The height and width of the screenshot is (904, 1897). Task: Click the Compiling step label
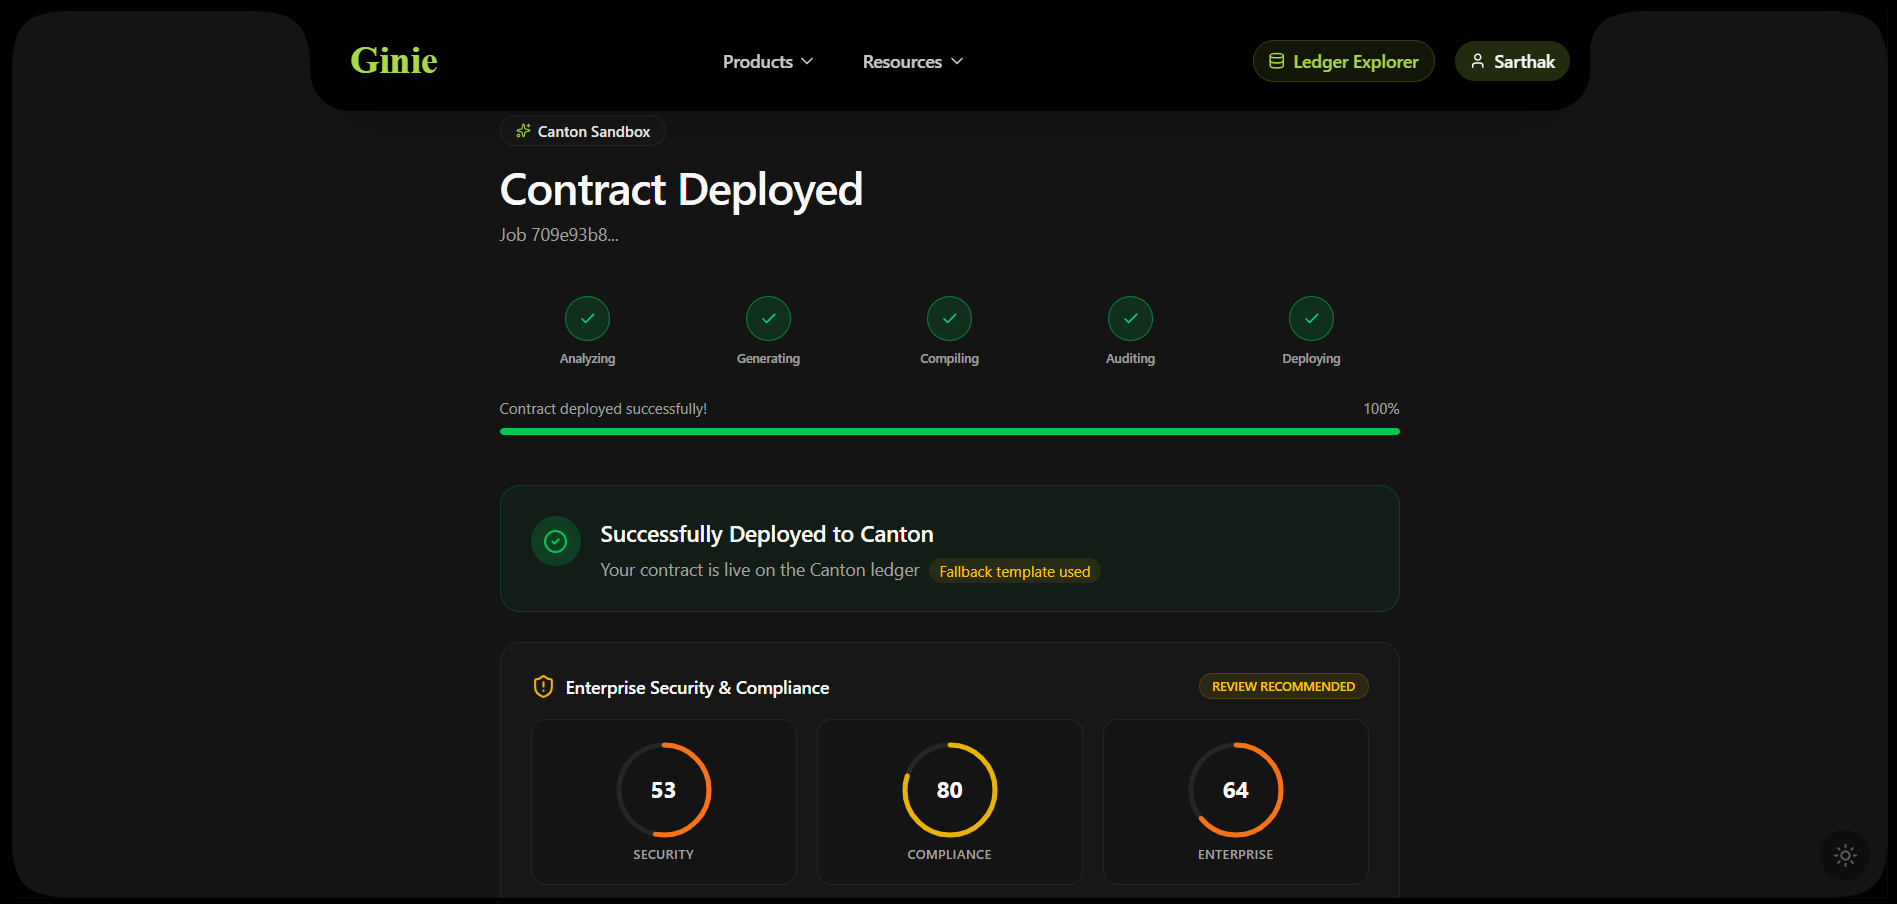point(949,359)
